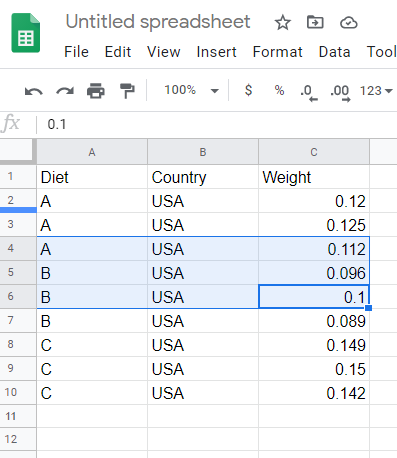Click the Redo arrow icon
397x458 pixels.
click(x=65, y=91)
